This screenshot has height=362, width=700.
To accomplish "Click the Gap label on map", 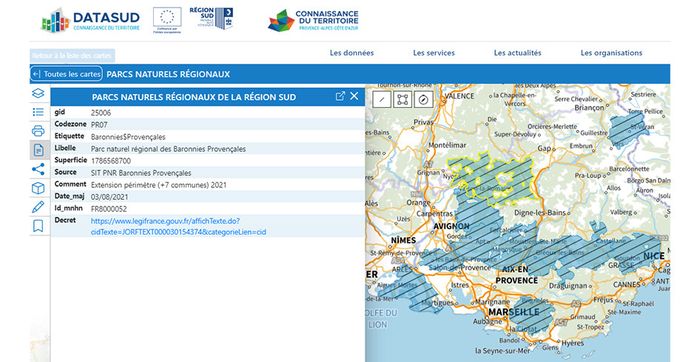I will 545,148.
